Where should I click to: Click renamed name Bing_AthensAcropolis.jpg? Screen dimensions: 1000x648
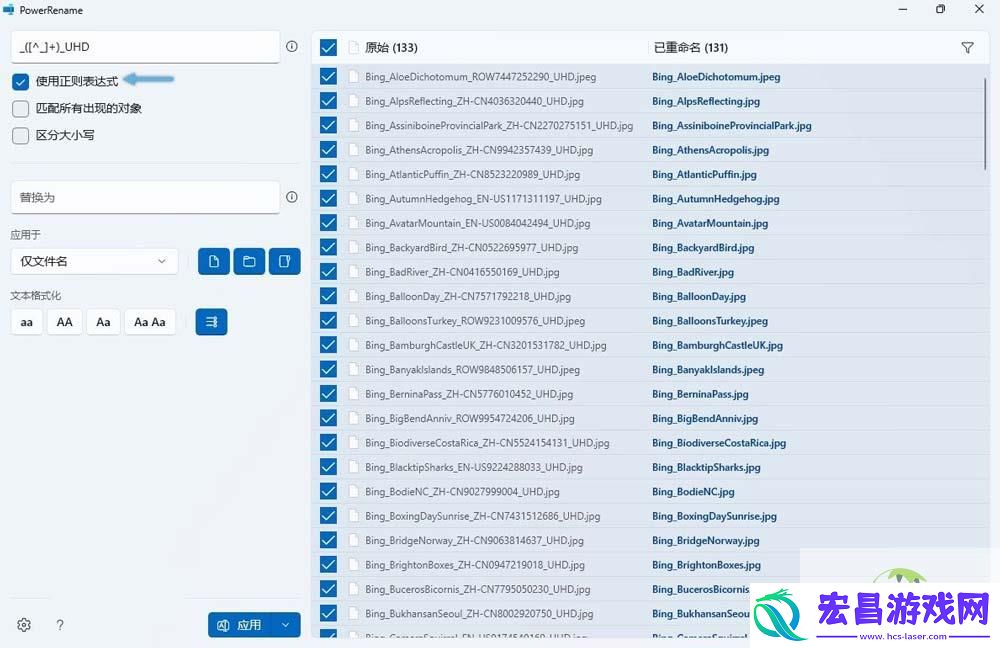click(x=710, y=150)
